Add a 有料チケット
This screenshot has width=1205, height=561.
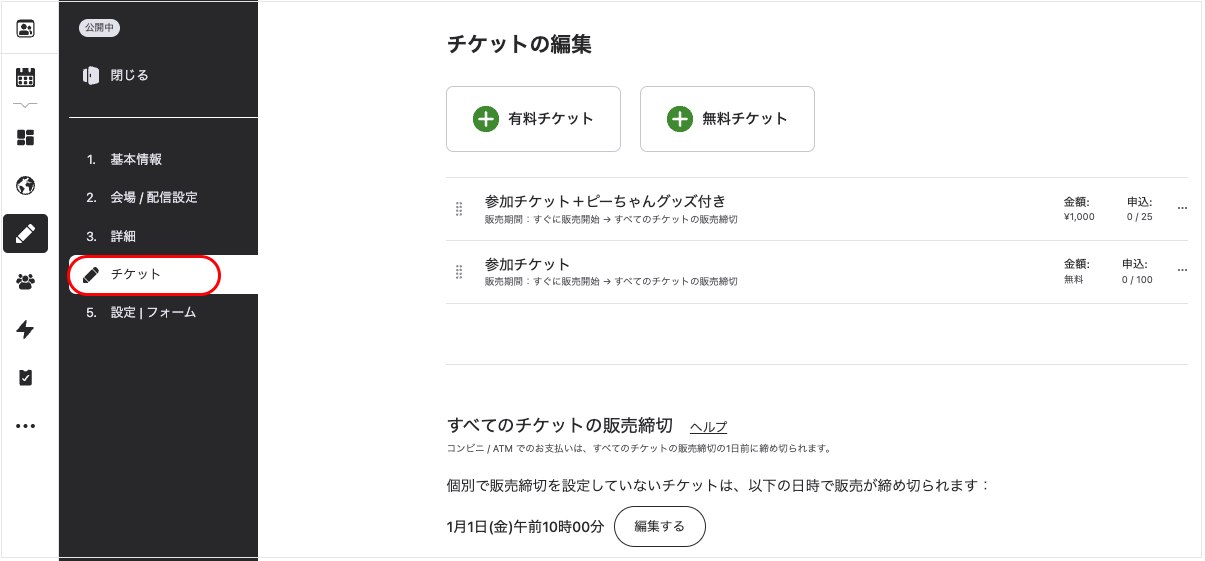533,119
